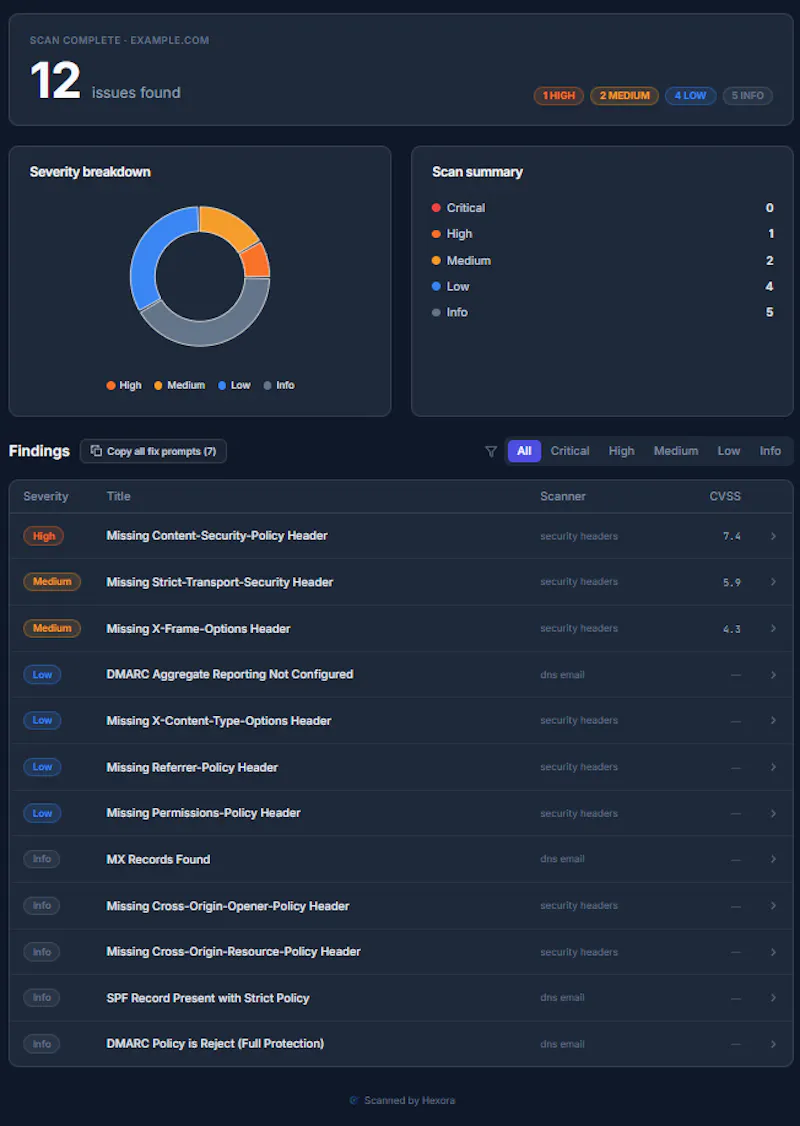
Task: Expand Missing Referrer-Policy Header row chevron
Action: [x=773, y=767]
